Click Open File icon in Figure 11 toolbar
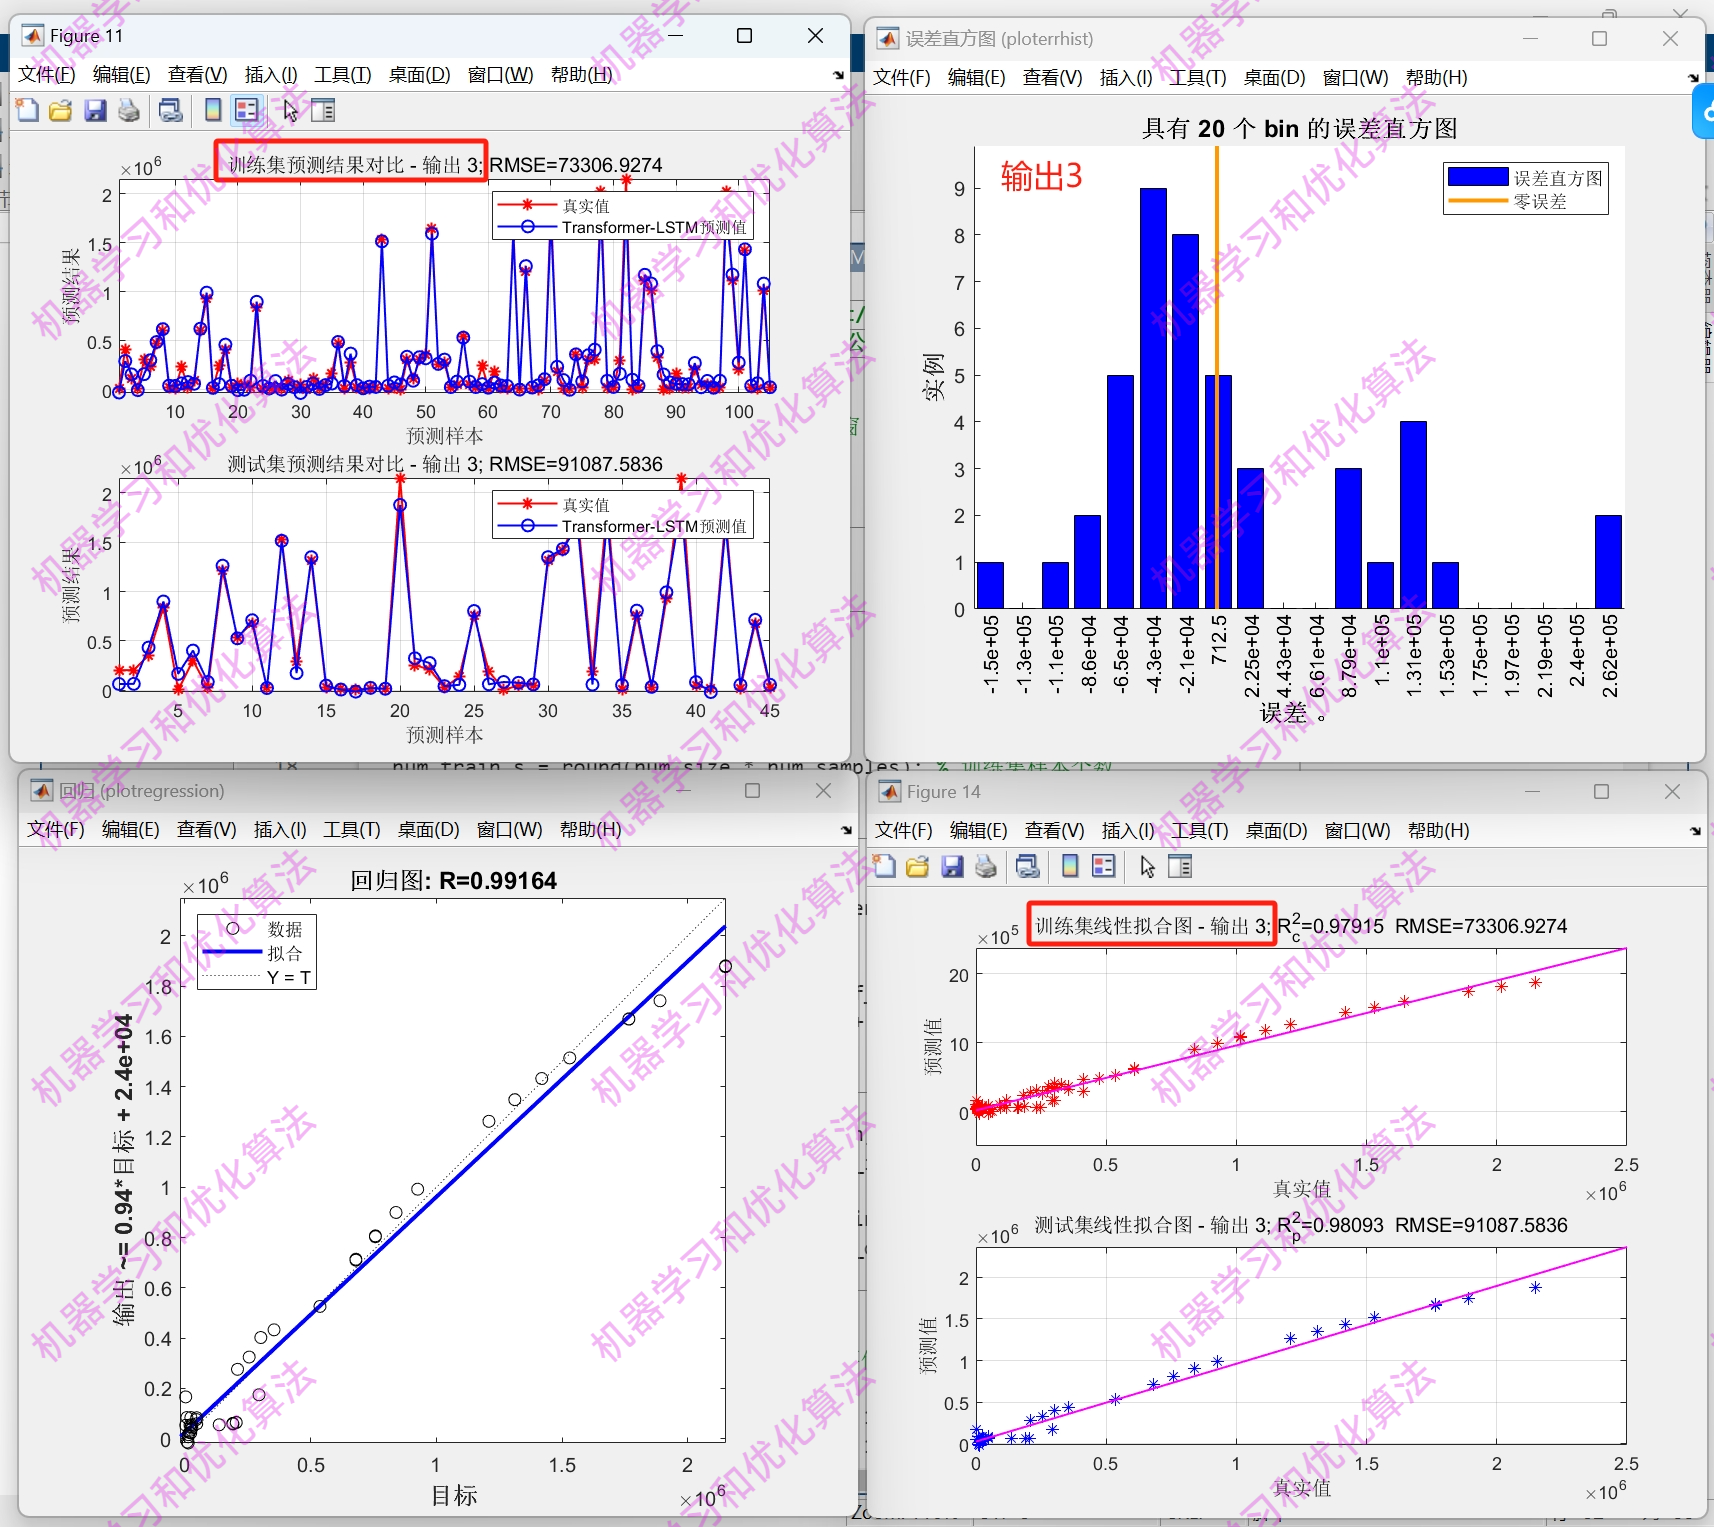This screenshot has height=1527, width=1714. 61,110
